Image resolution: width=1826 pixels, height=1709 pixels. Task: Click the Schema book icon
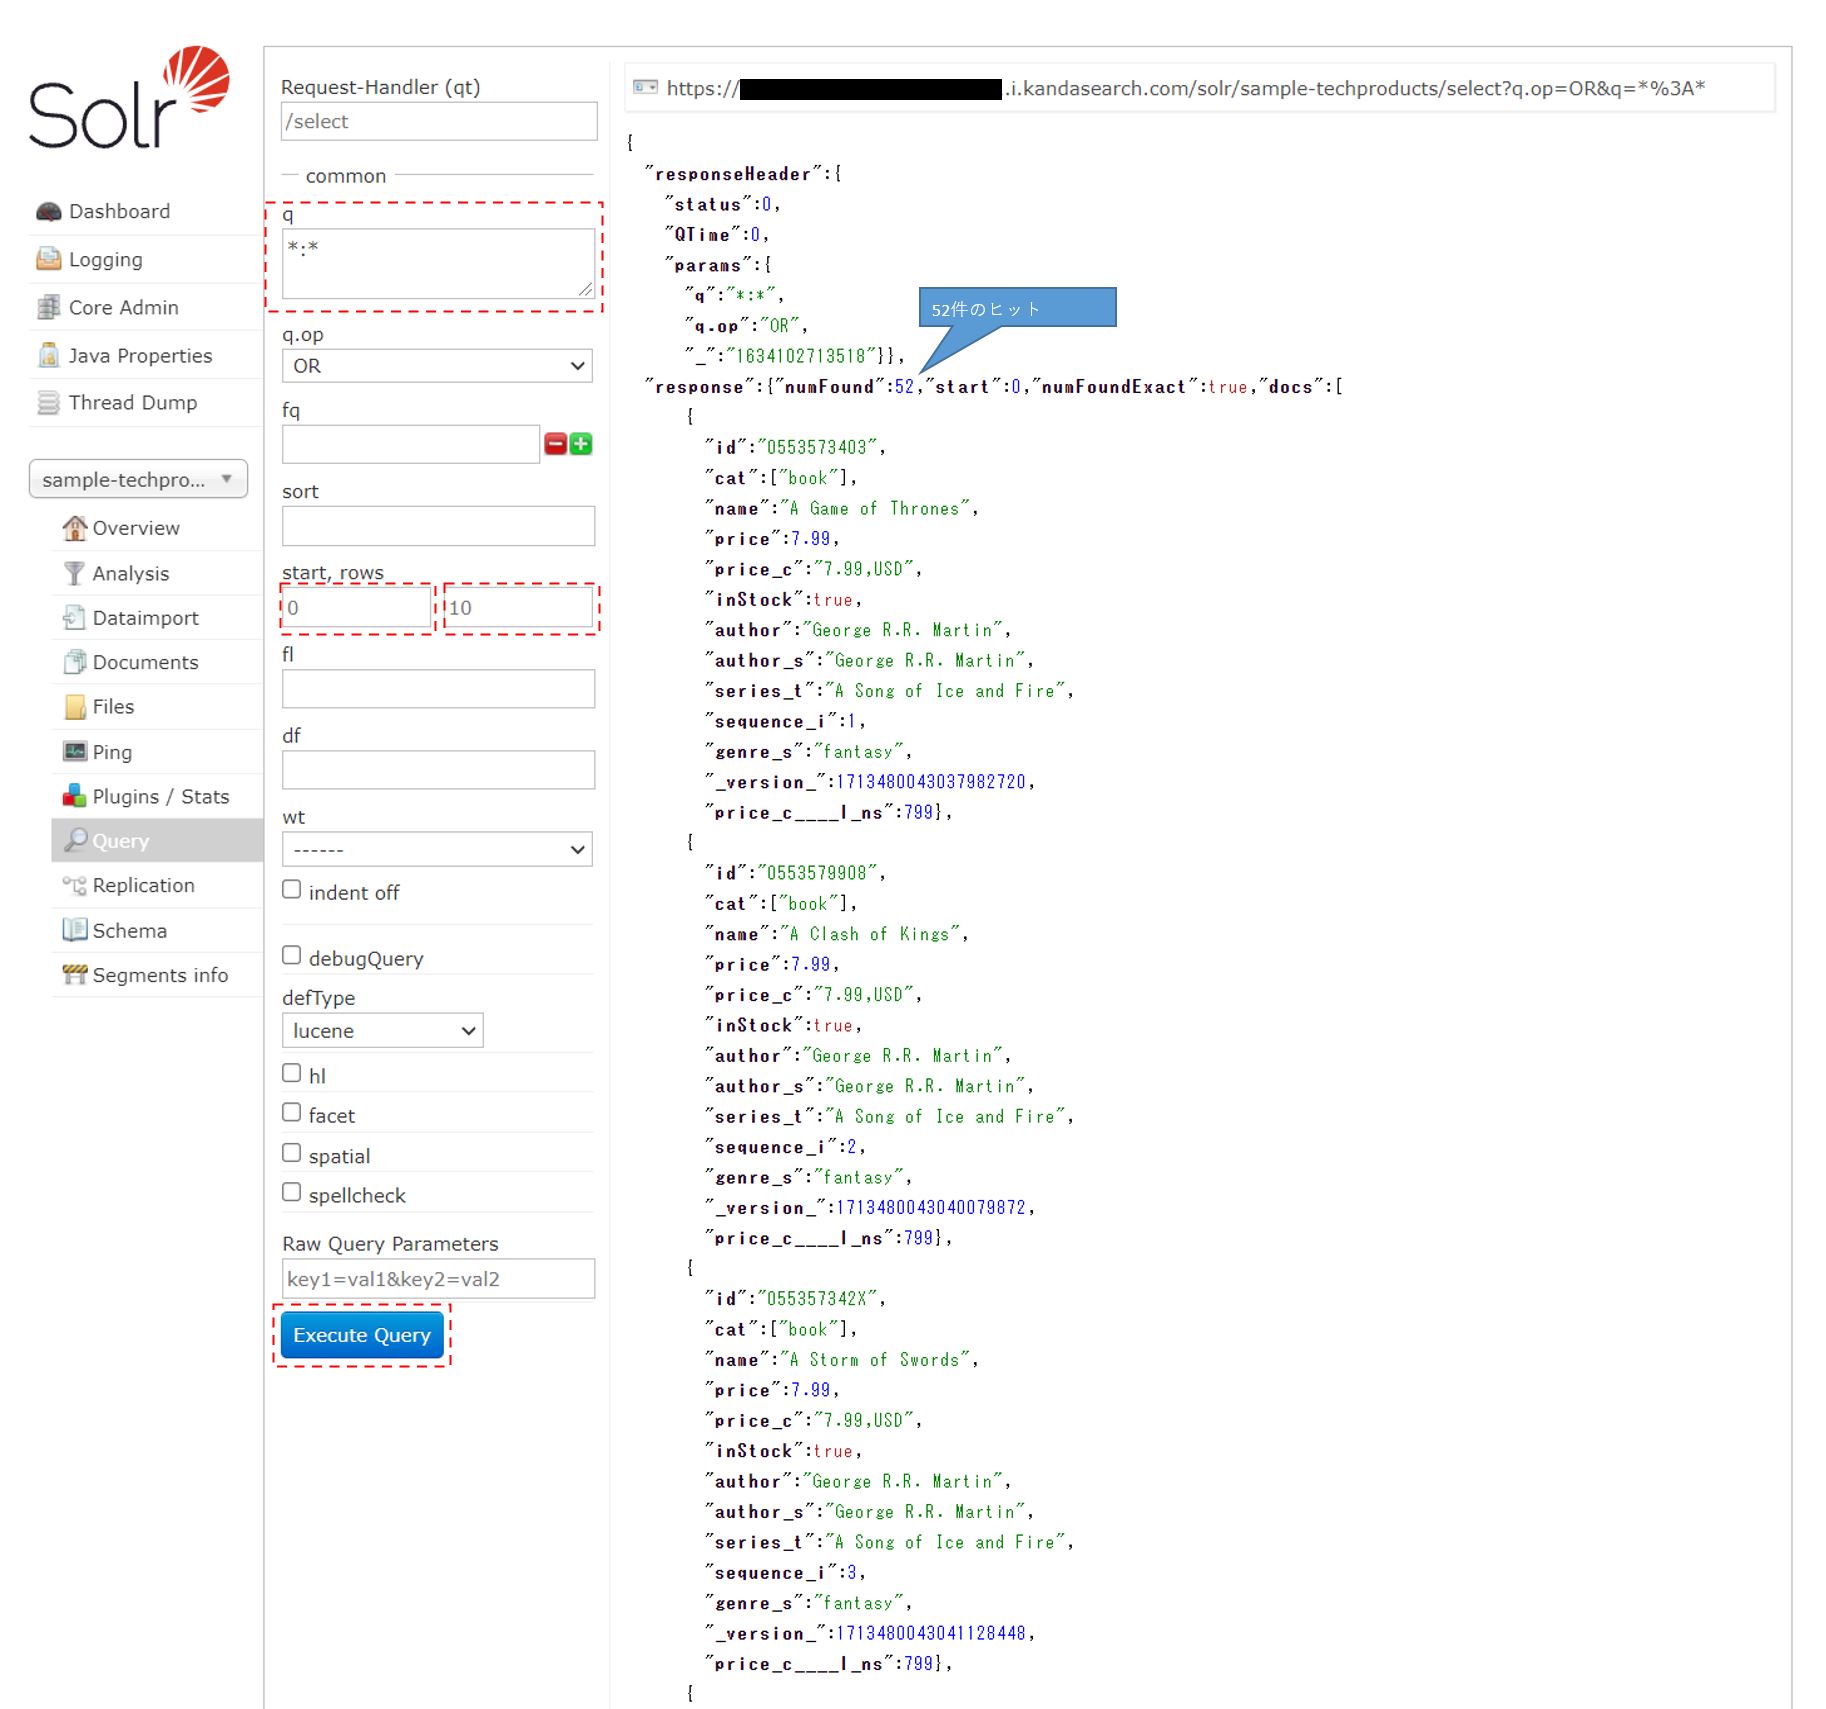point(75,931)
